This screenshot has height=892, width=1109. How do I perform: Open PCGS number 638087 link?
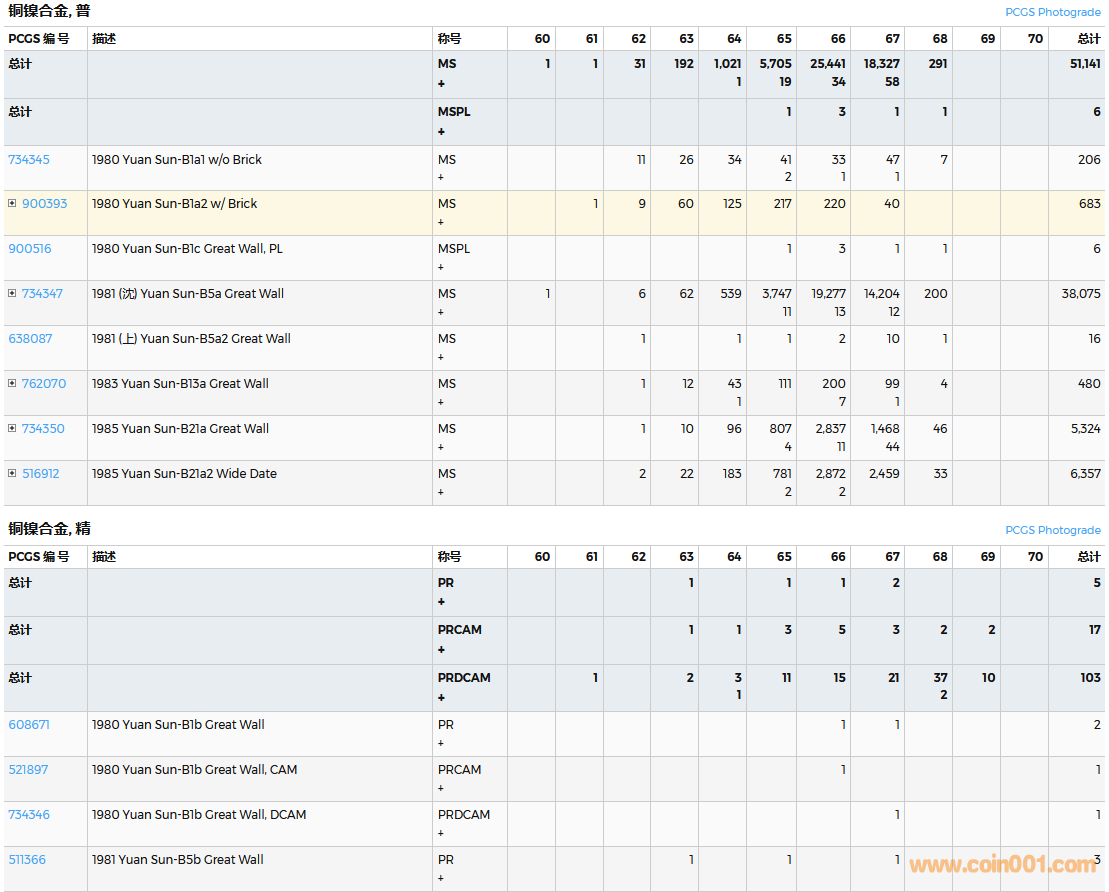pyautogui.click(x=30, y=339)
